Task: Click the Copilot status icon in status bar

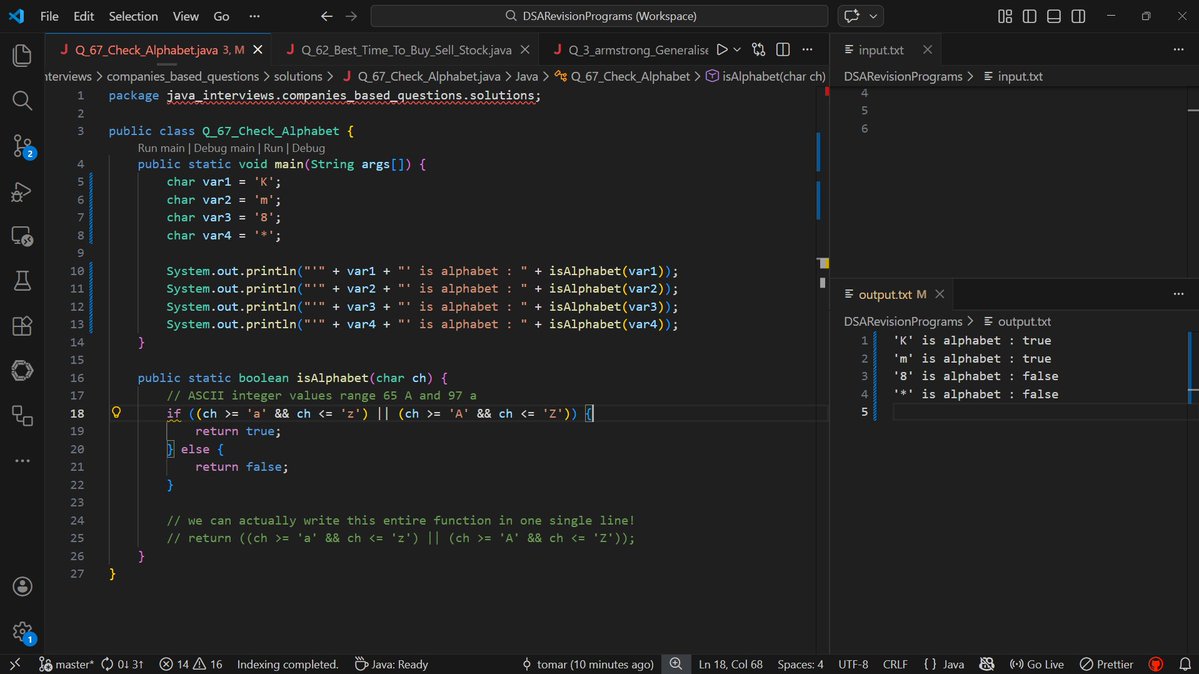Action: (986, 664)
